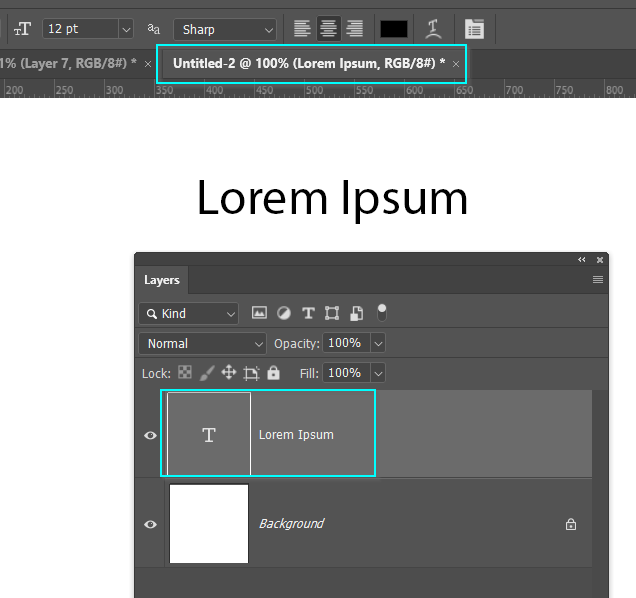This screenshot has width=636, height=598.
Task: Collapse the Layers panel with double arrows
Action: coord(582,260)
